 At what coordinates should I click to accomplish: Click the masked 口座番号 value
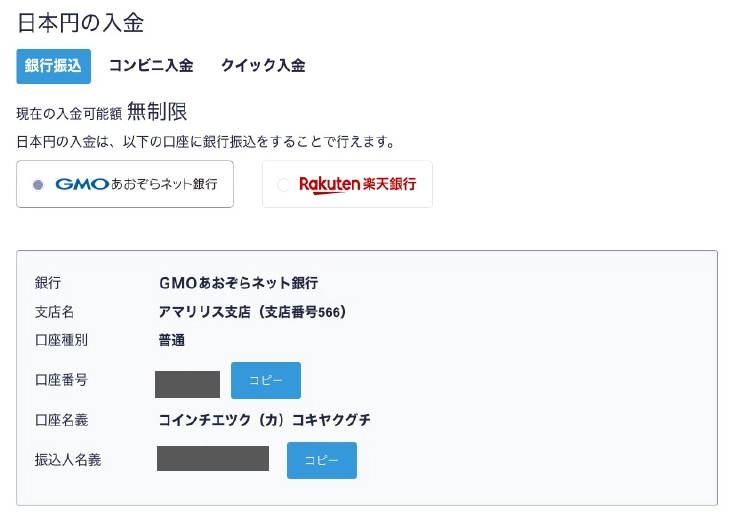[x=188, y=384]
